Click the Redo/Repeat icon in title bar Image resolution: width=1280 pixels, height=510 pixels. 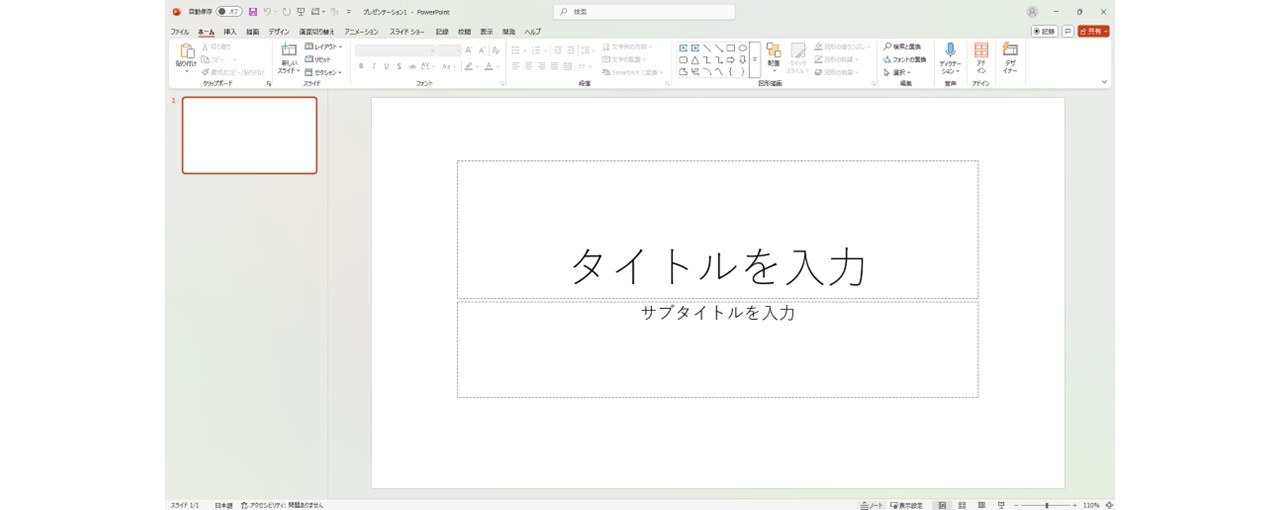point(286,12)
